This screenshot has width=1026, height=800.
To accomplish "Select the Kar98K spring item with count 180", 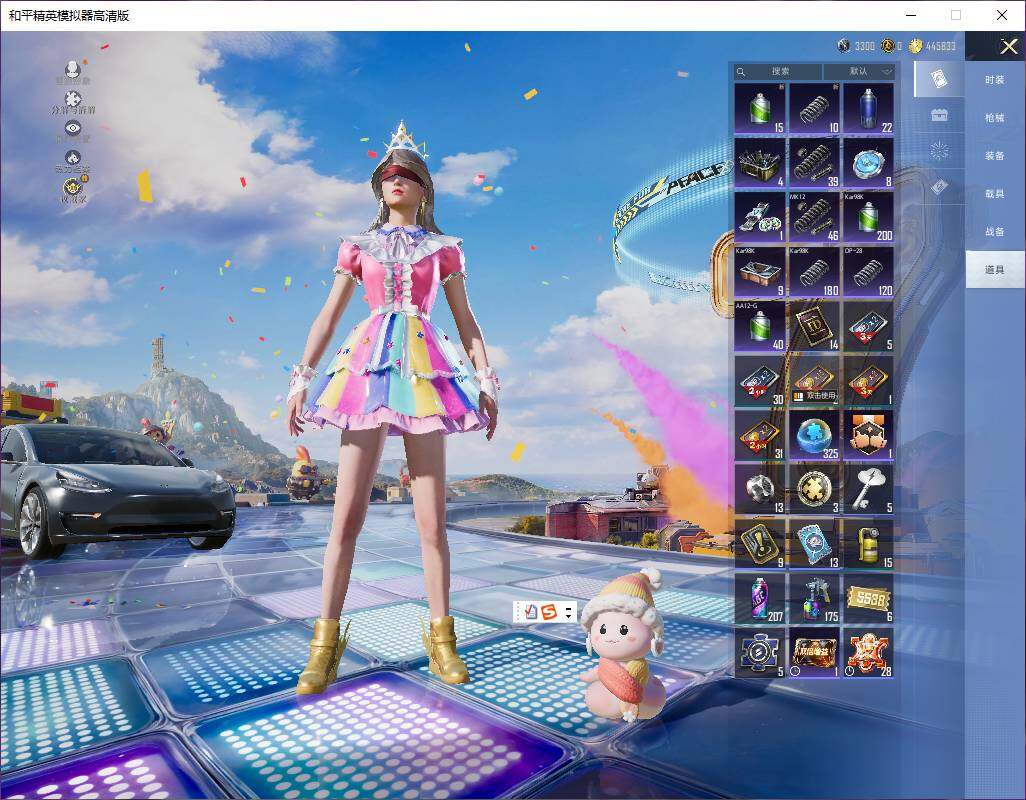I will pos(814,272).
